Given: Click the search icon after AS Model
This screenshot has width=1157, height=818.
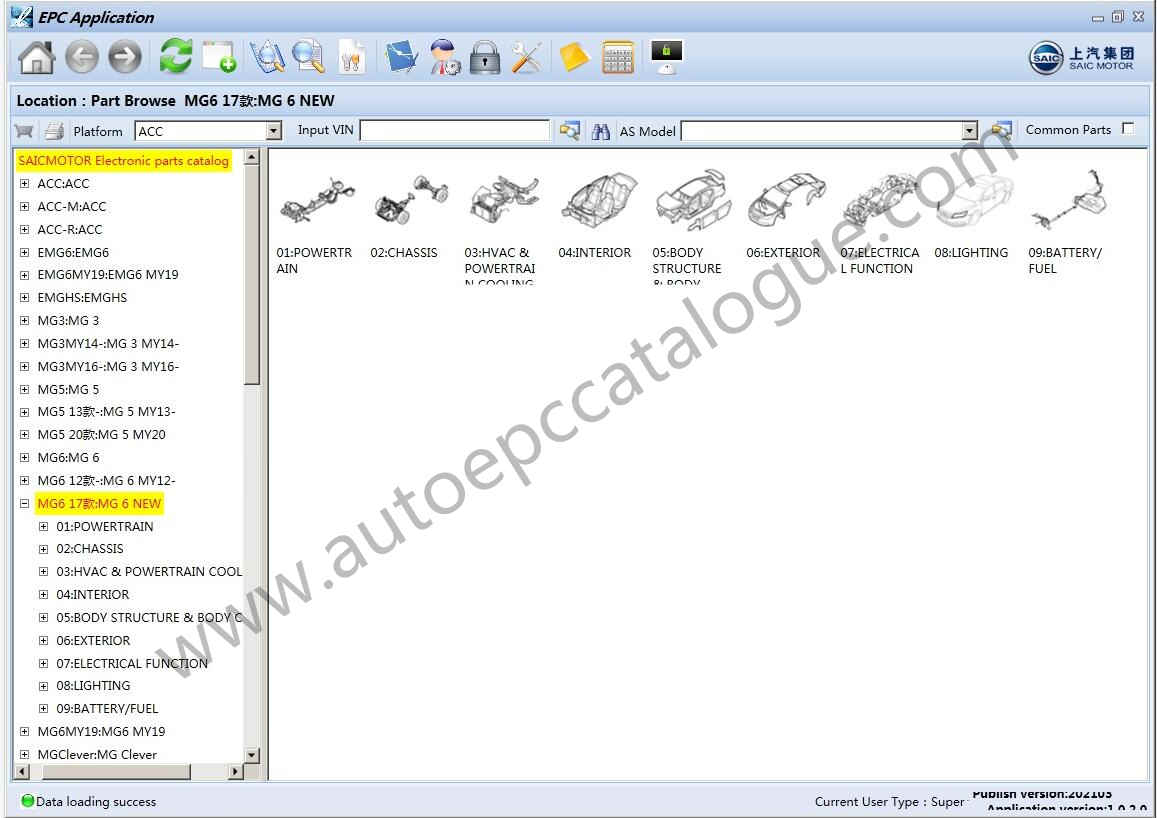Looking at the screenshot, I should coord(1001,131).
